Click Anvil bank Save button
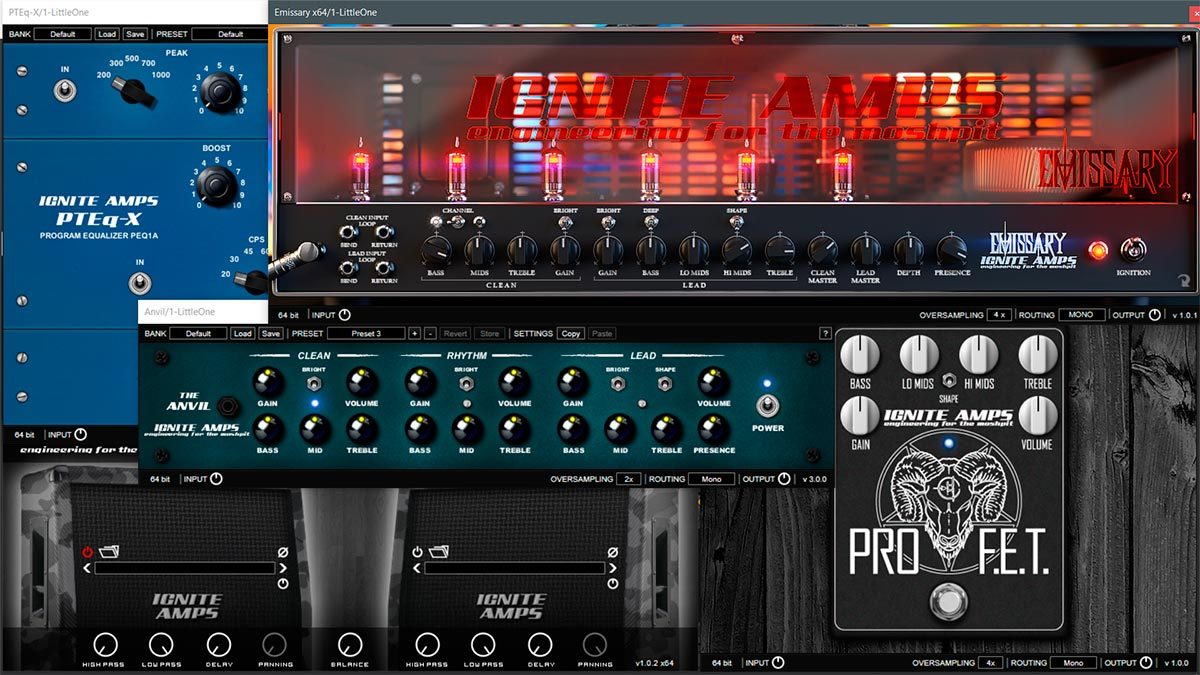The image size is (1200, 675). (271, 333)
